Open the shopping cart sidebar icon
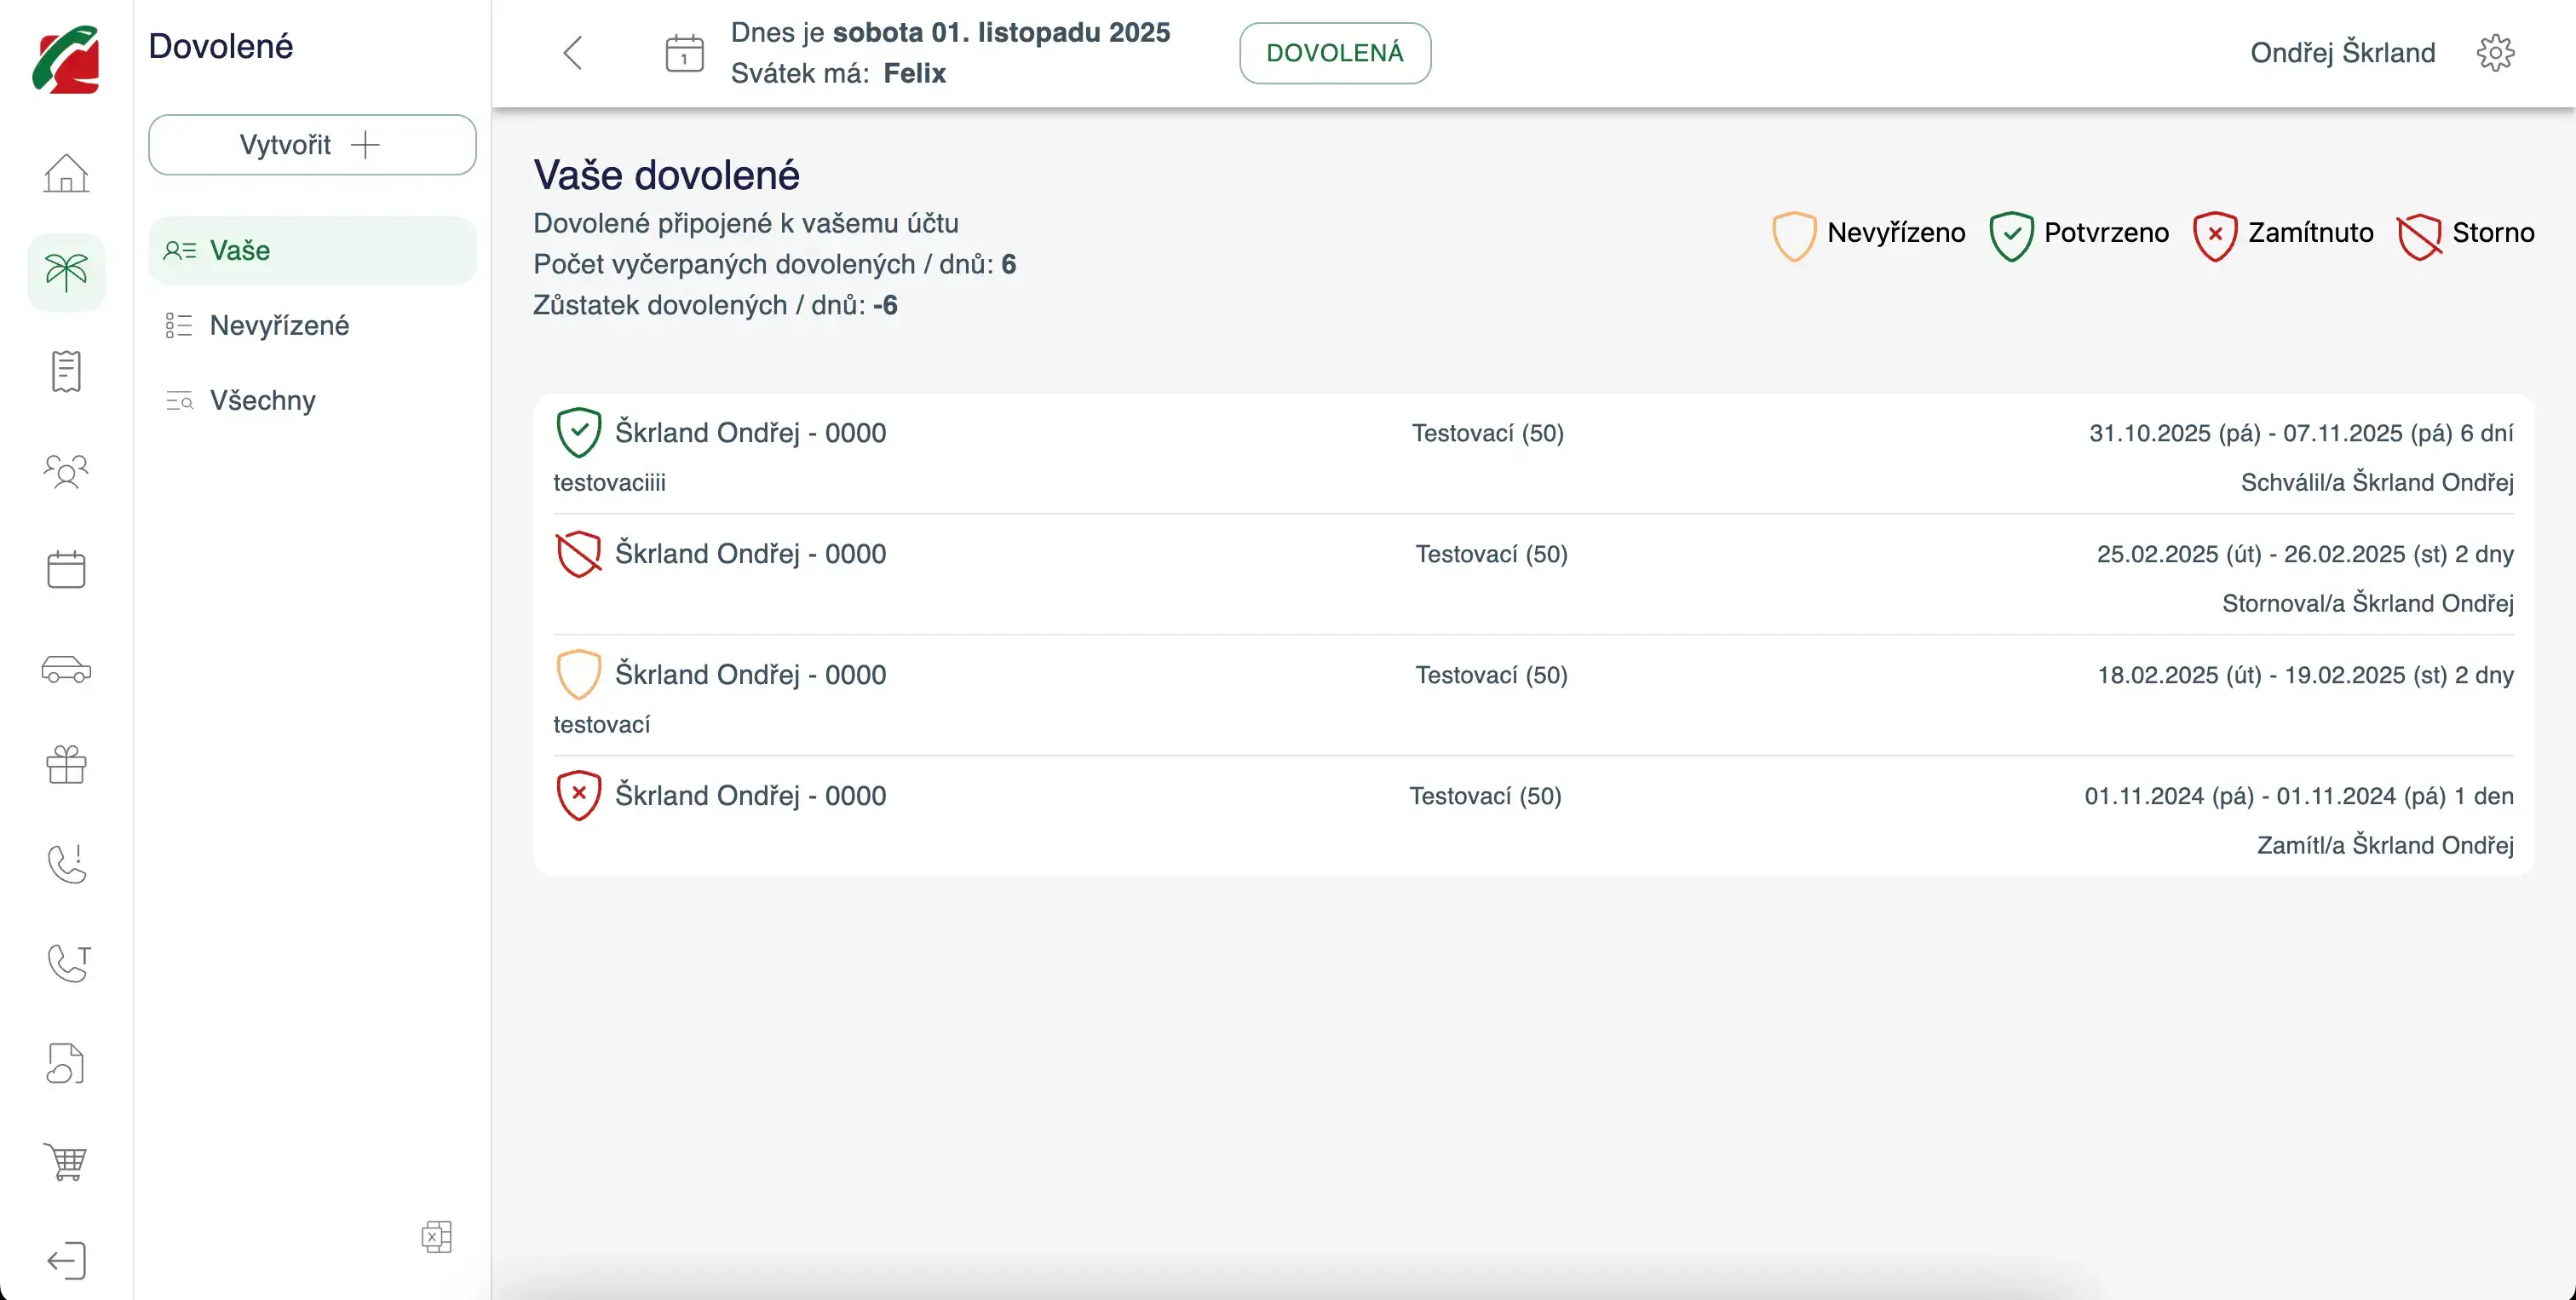 [66, 1162]
